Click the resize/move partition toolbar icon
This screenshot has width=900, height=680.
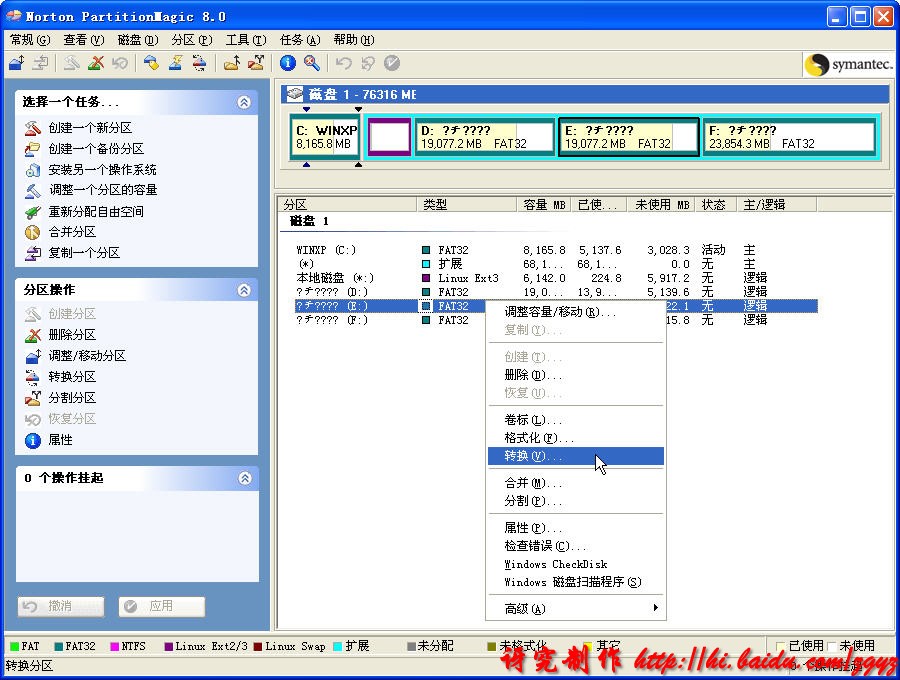tap(17, 63)
